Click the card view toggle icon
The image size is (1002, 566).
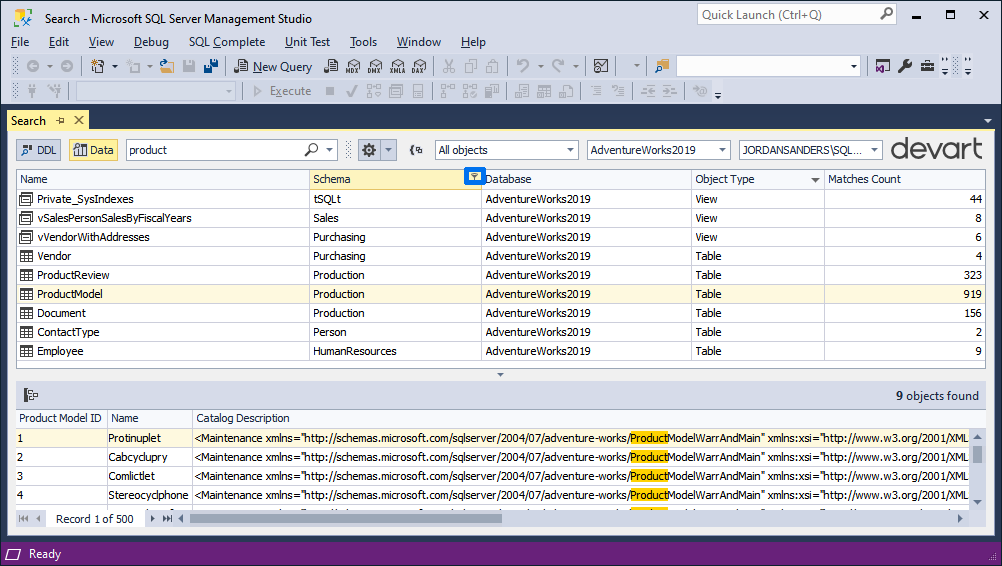[31, 395]
